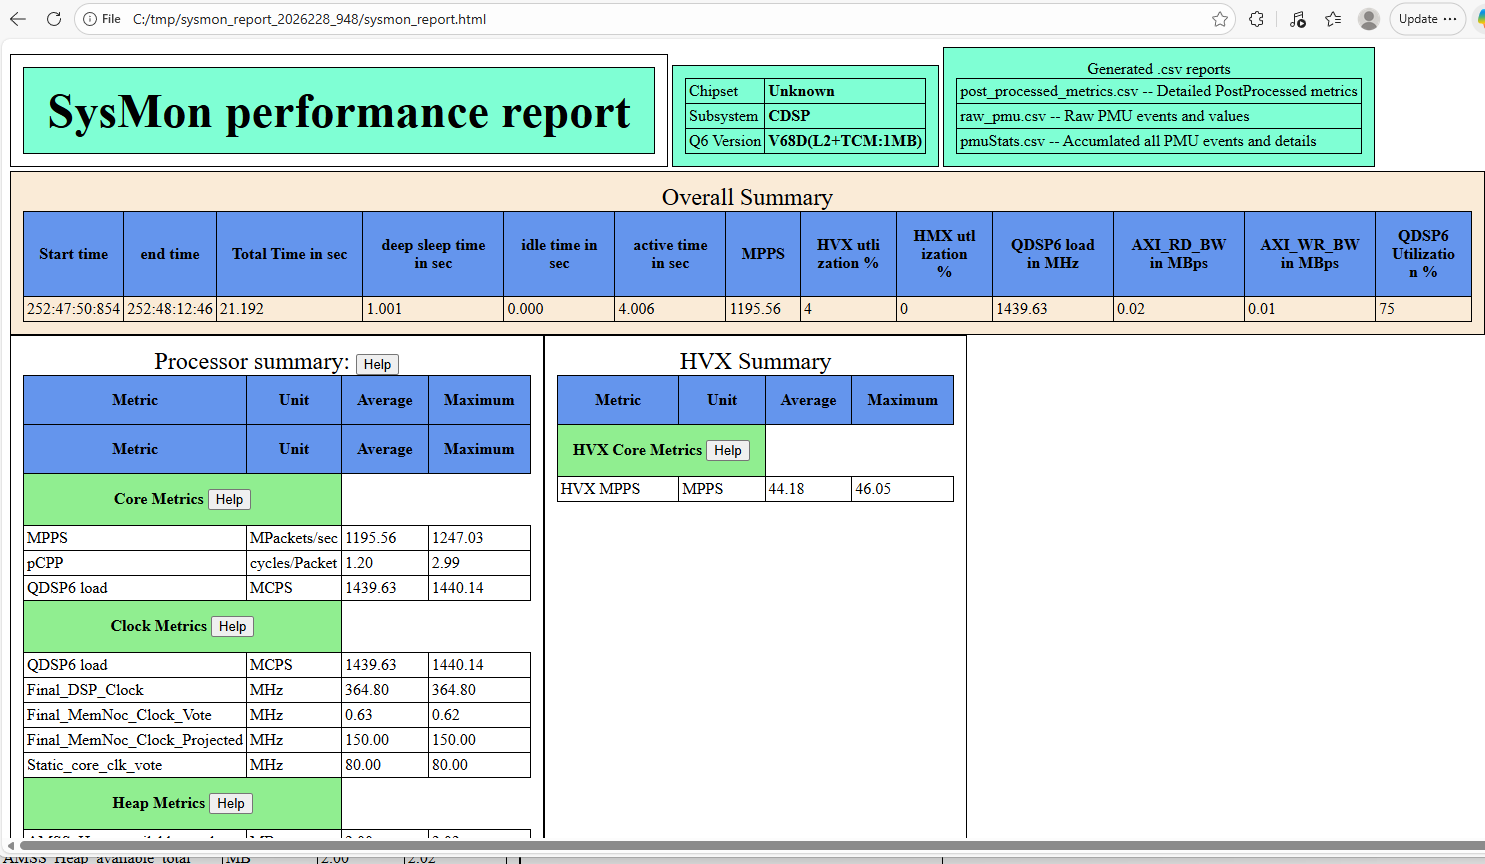Open Help for HVX Core Metrics
The image size is (1485, 864).
727,450
